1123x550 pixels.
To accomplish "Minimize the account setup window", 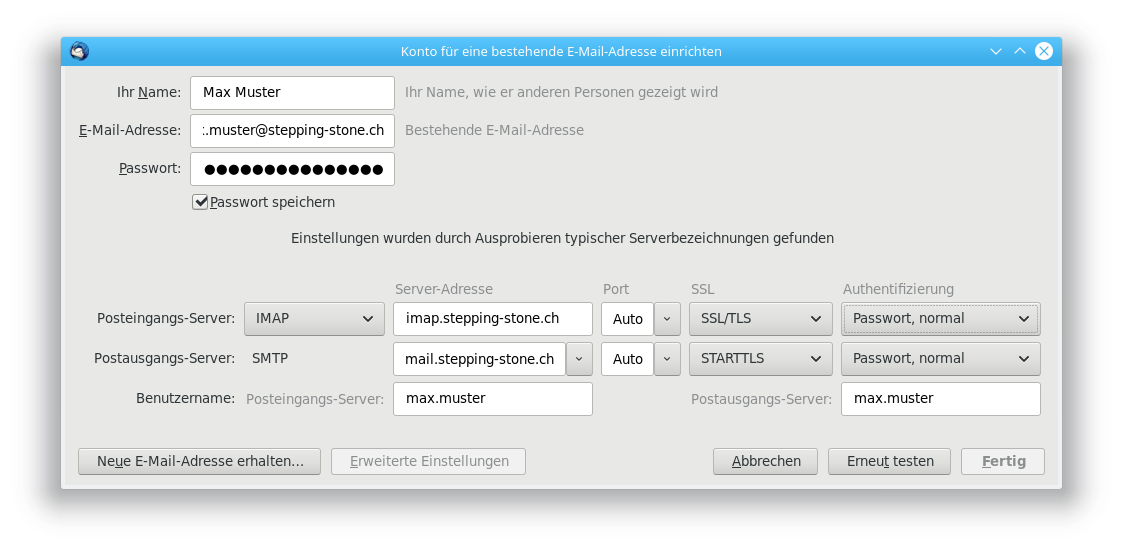I will [x=996, y=51].
